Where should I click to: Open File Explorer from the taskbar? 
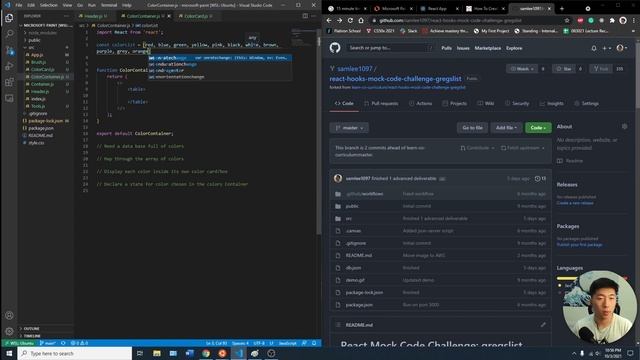157,353
